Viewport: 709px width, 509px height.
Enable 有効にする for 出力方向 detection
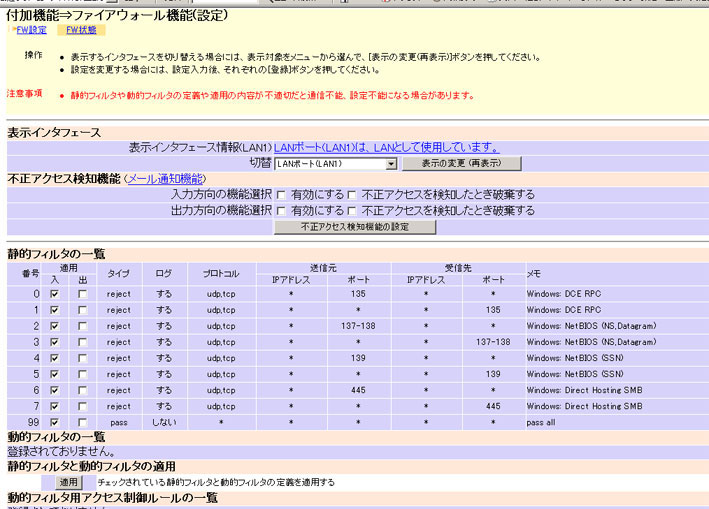pyautogui.click(x=282, y=211)
